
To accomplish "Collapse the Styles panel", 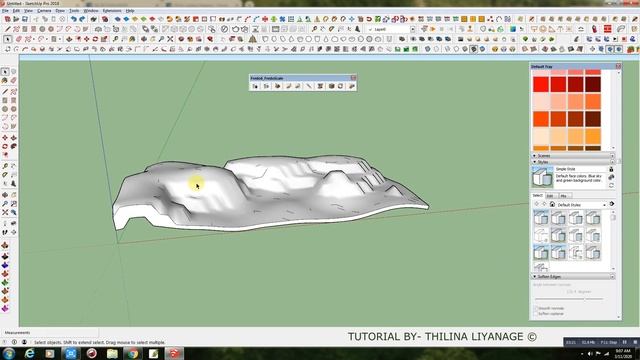I will 535,162.
